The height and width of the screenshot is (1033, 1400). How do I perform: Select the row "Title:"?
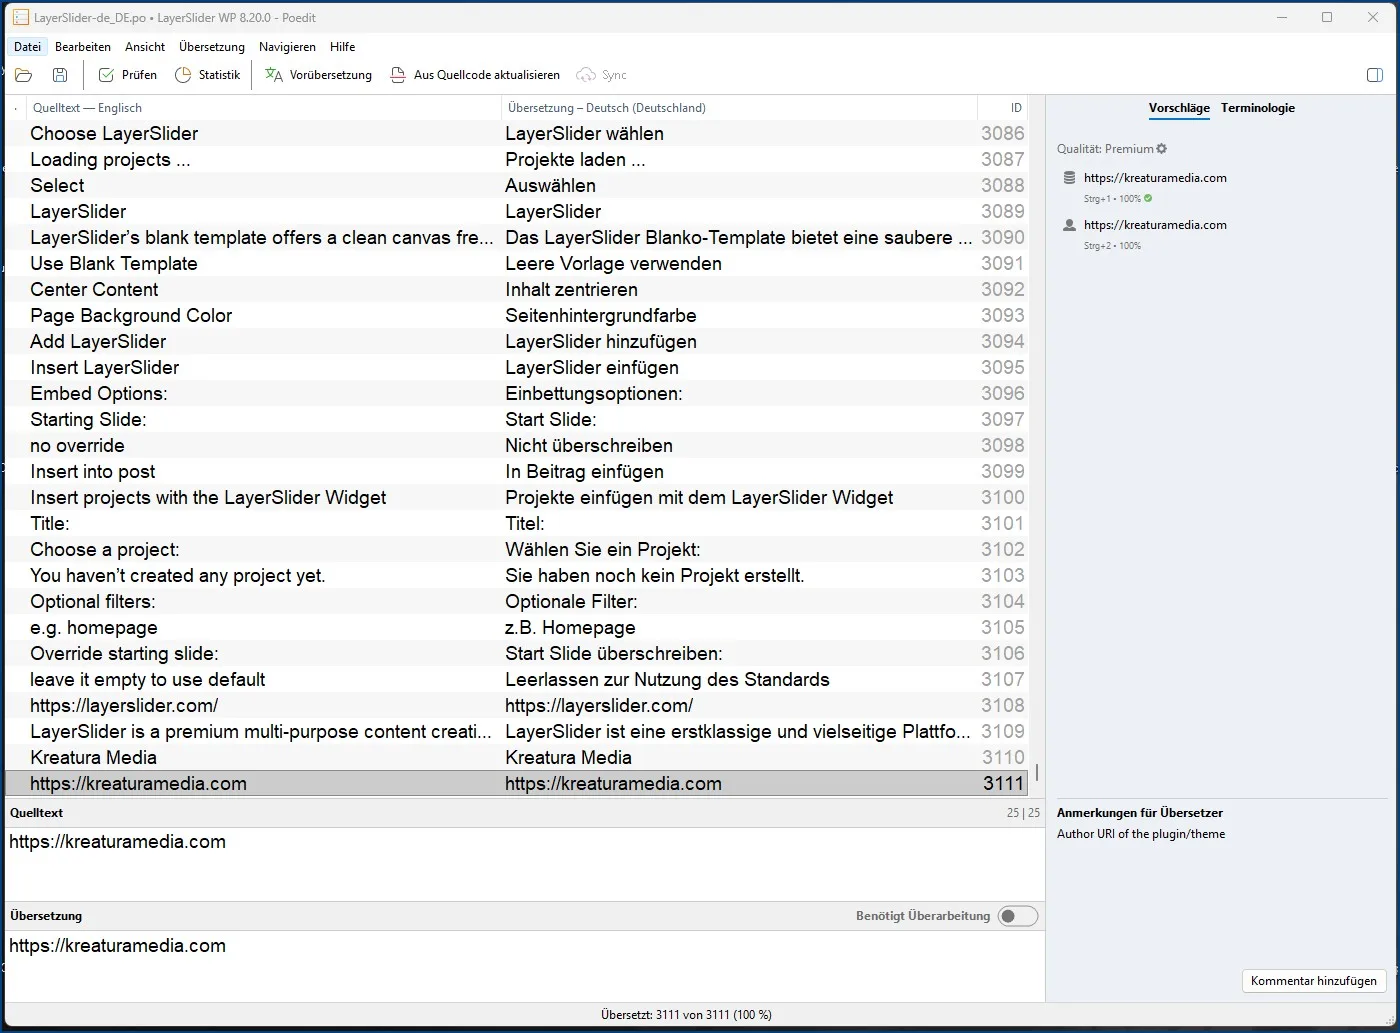coord(518,523)
